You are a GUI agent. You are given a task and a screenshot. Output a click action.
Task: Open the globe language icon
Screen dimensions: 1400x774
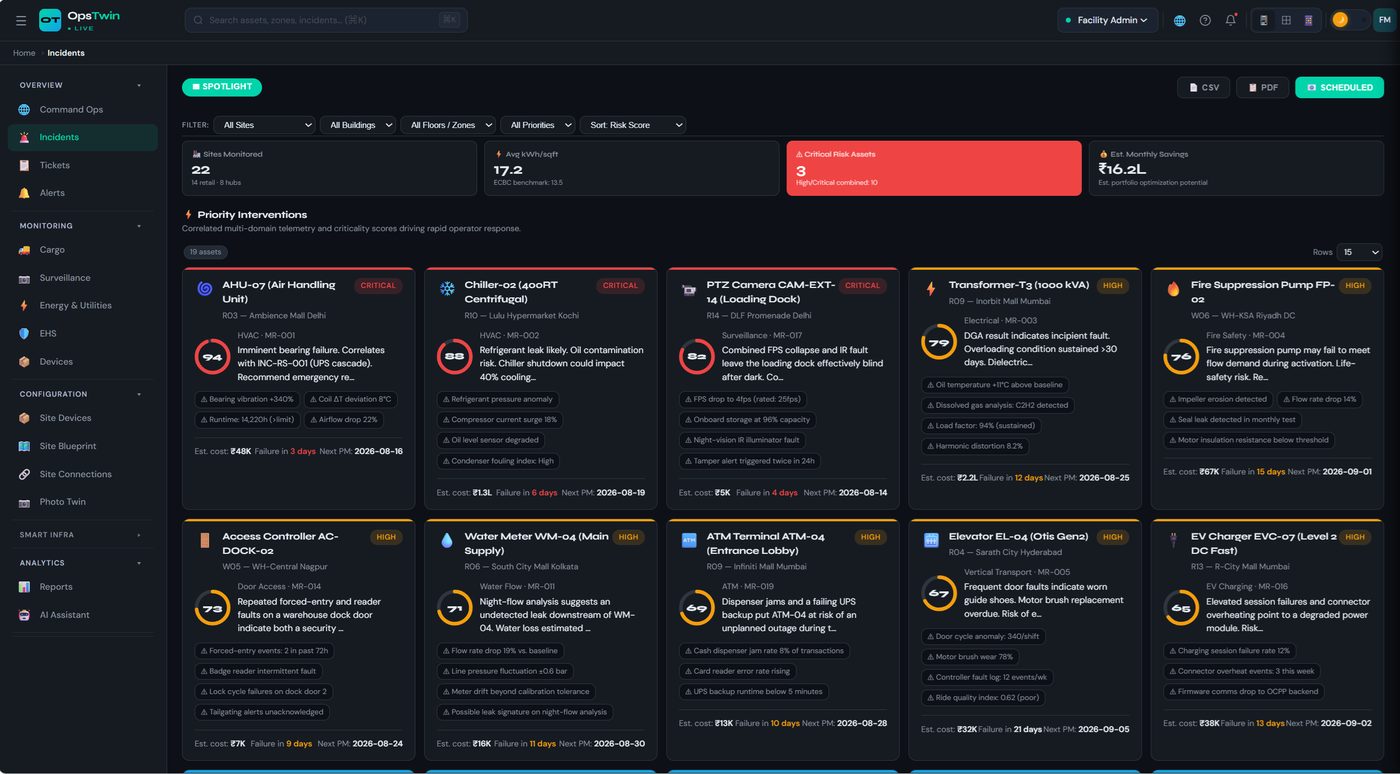(x=1180, y=20)
